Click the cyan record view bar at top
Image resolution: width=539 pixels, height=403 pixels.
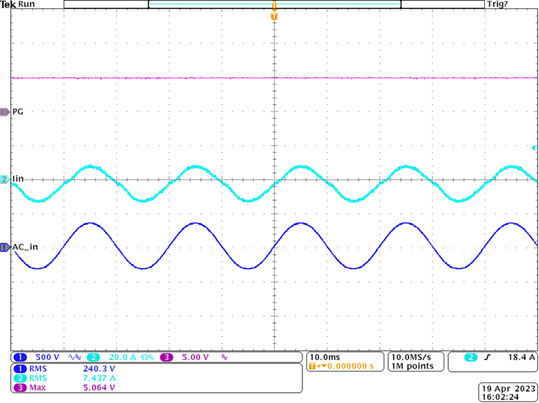pyautogui.click(x=274, y=4)
